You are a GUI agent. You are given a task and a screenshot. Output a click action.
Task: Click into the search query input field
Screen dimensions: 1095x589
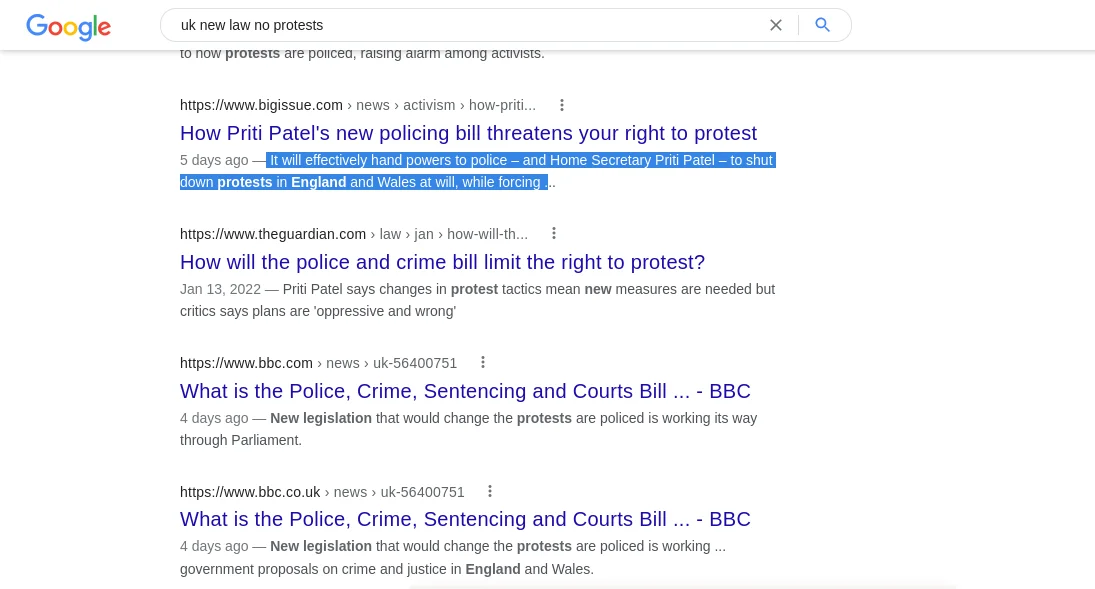click(468, 25)
